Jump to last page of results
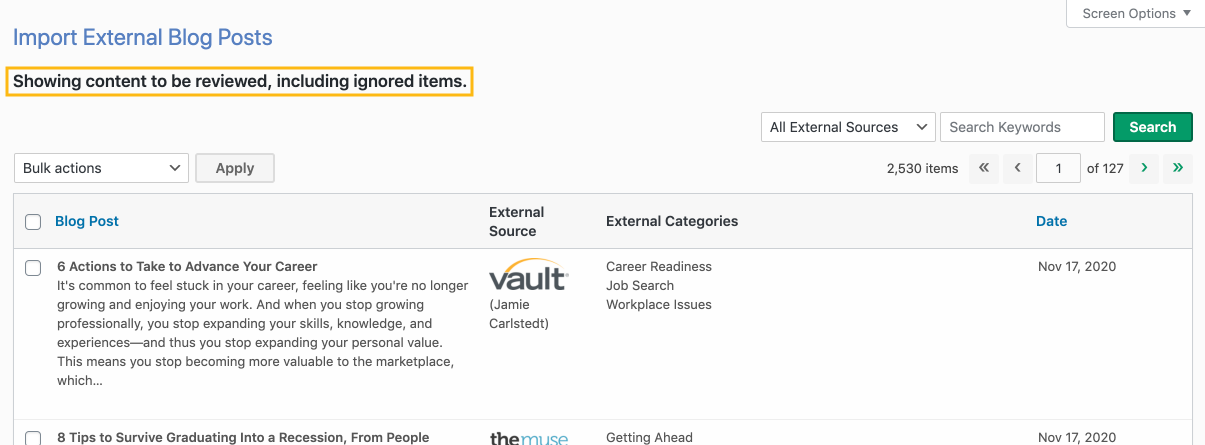 pos(1178,168)
